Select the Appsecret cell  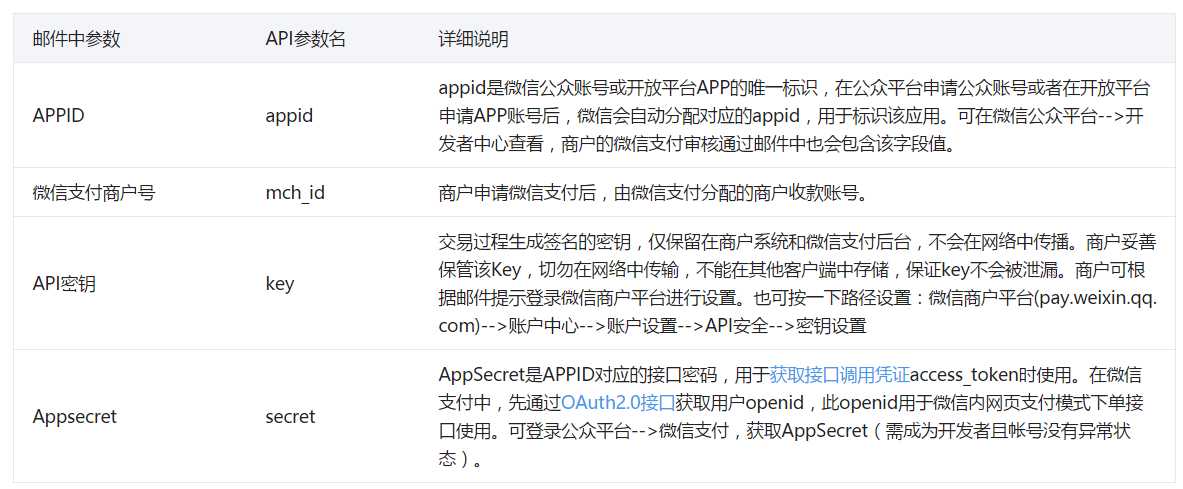[75, 417]
